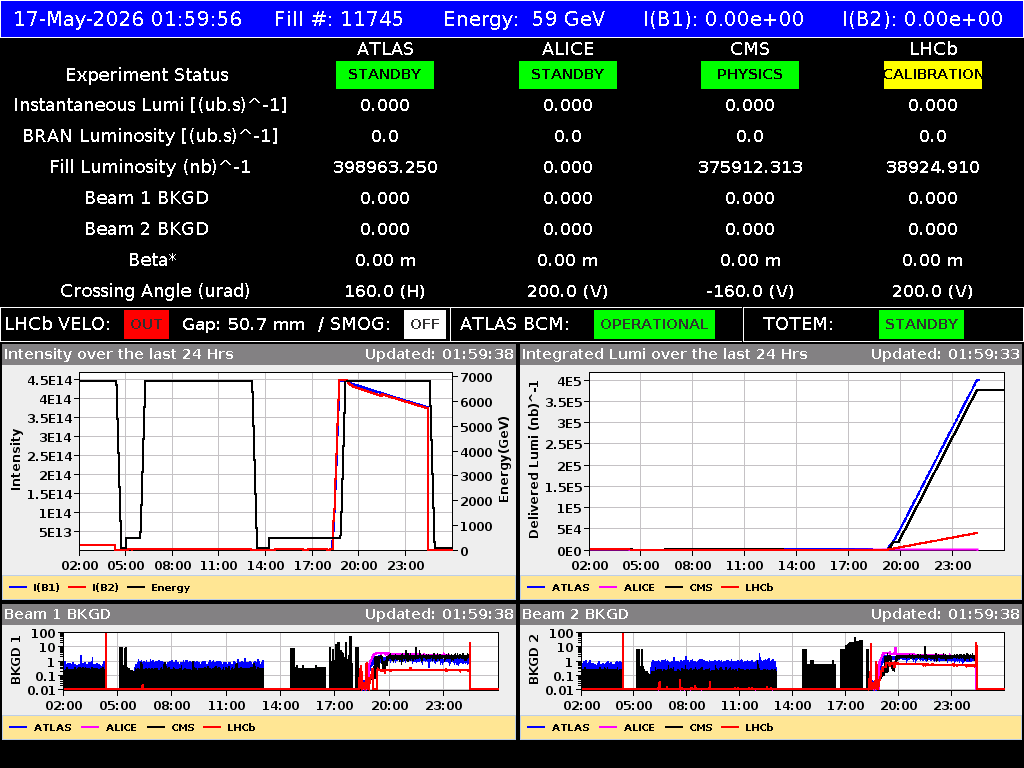
Task: Click the VELO Gap 50.7 mm reading
Action: click(244, 325)
